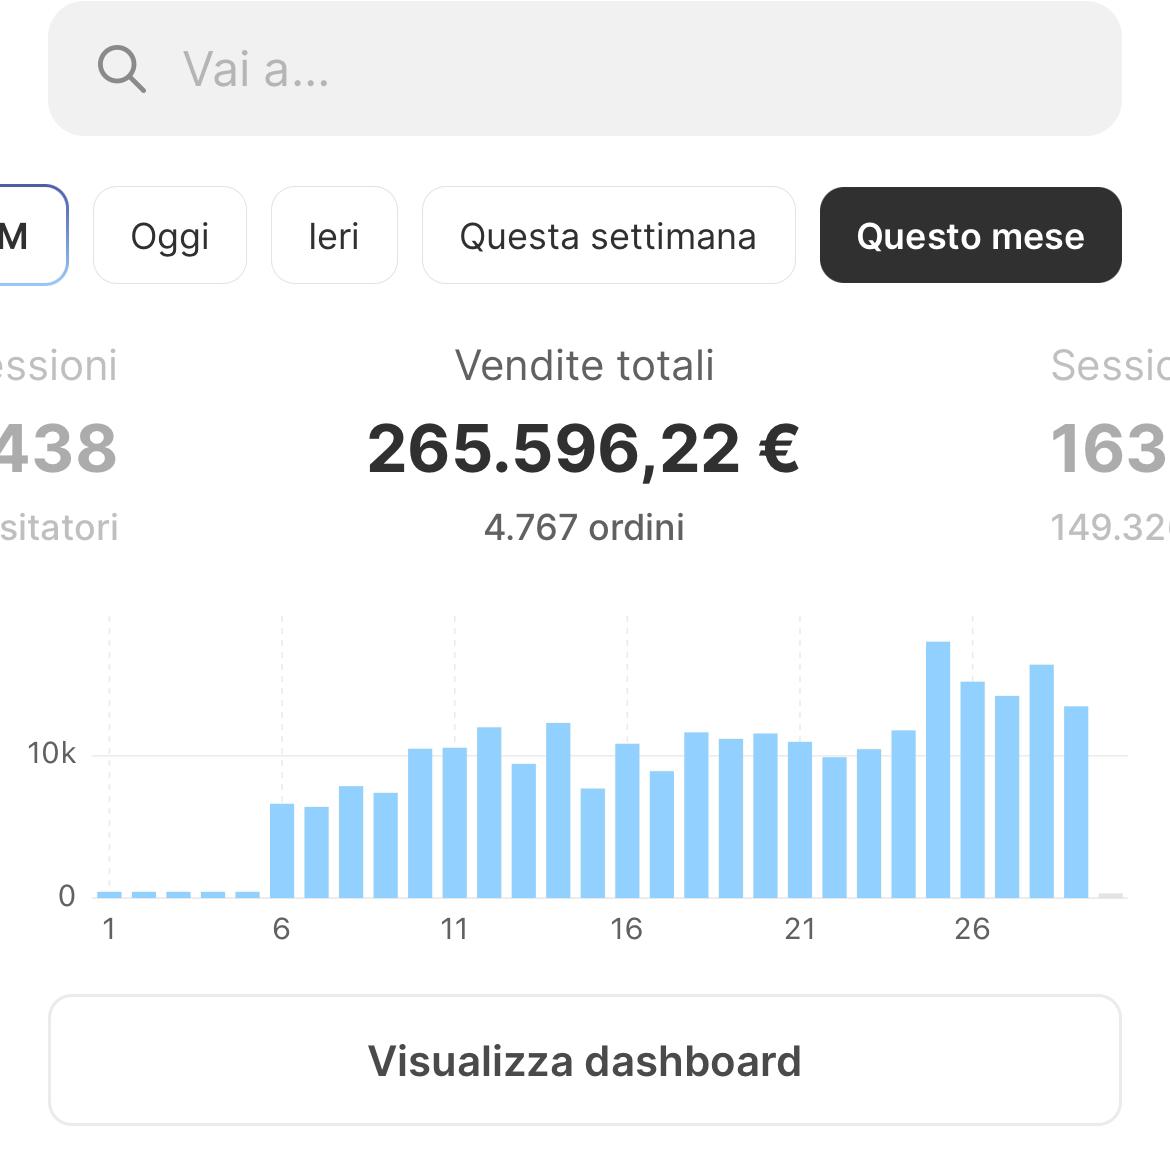
Task: Tap the gray last-day bar in chart
Action: pos(1110,895)
